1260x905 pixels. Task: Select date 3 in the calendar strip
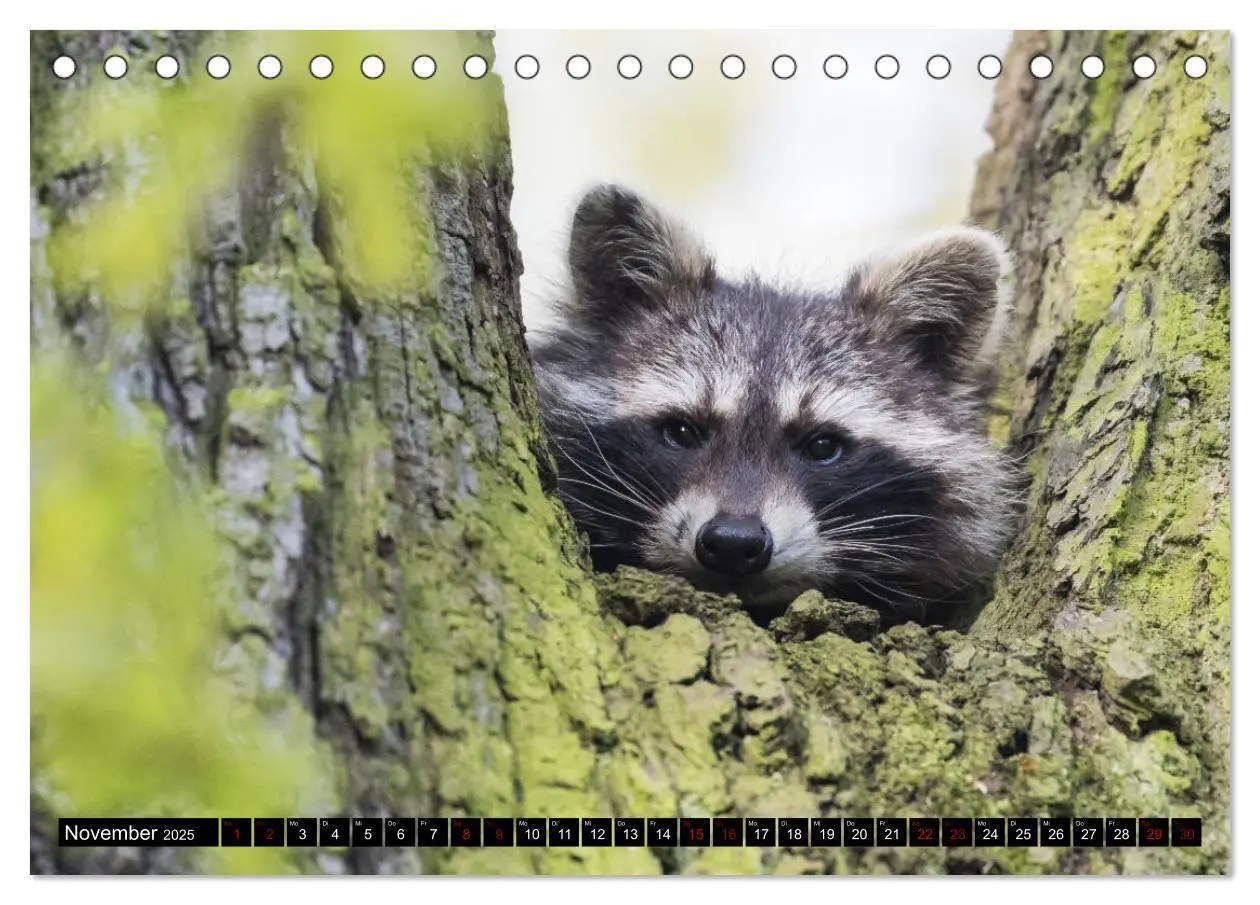click(x=302, y=833)
